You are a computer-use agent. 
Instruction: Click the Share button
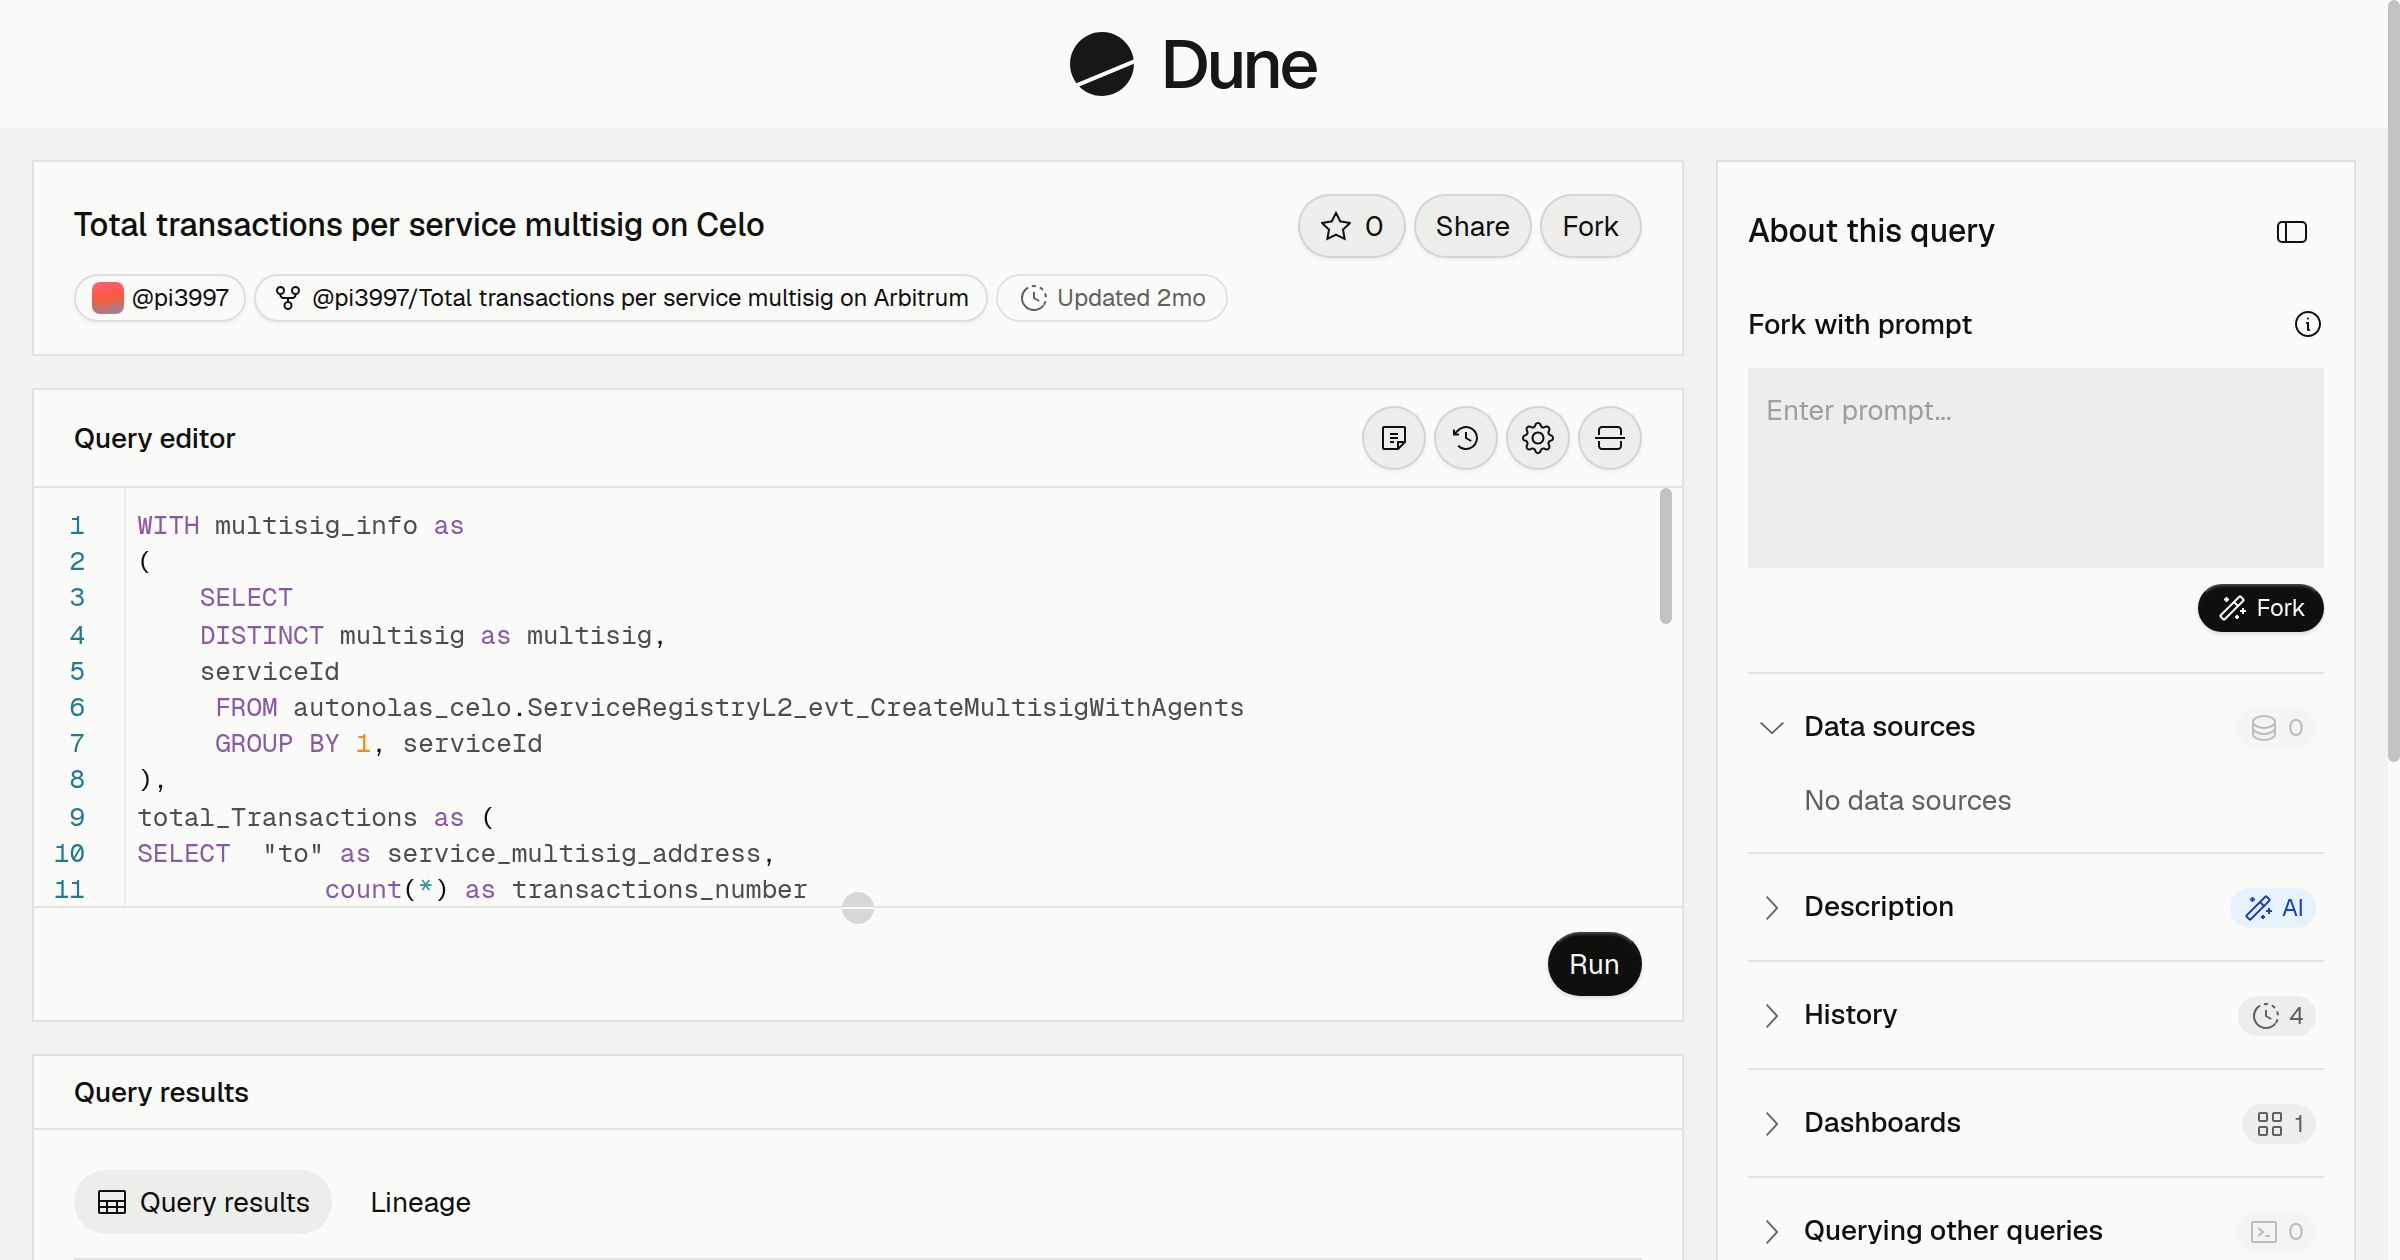1472,226
